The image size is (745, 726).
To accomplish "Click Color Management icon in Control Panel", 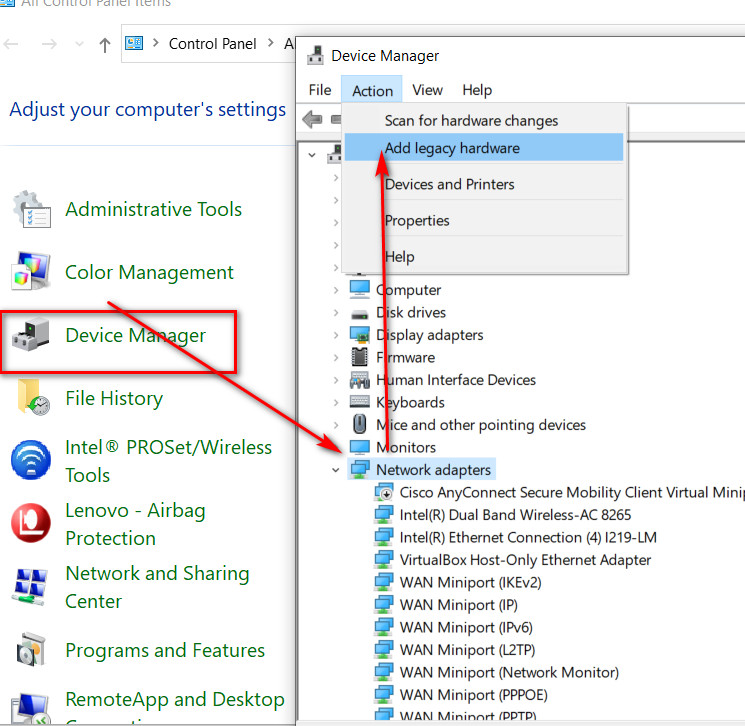I will pyautogui.click(x=31, y=271).
